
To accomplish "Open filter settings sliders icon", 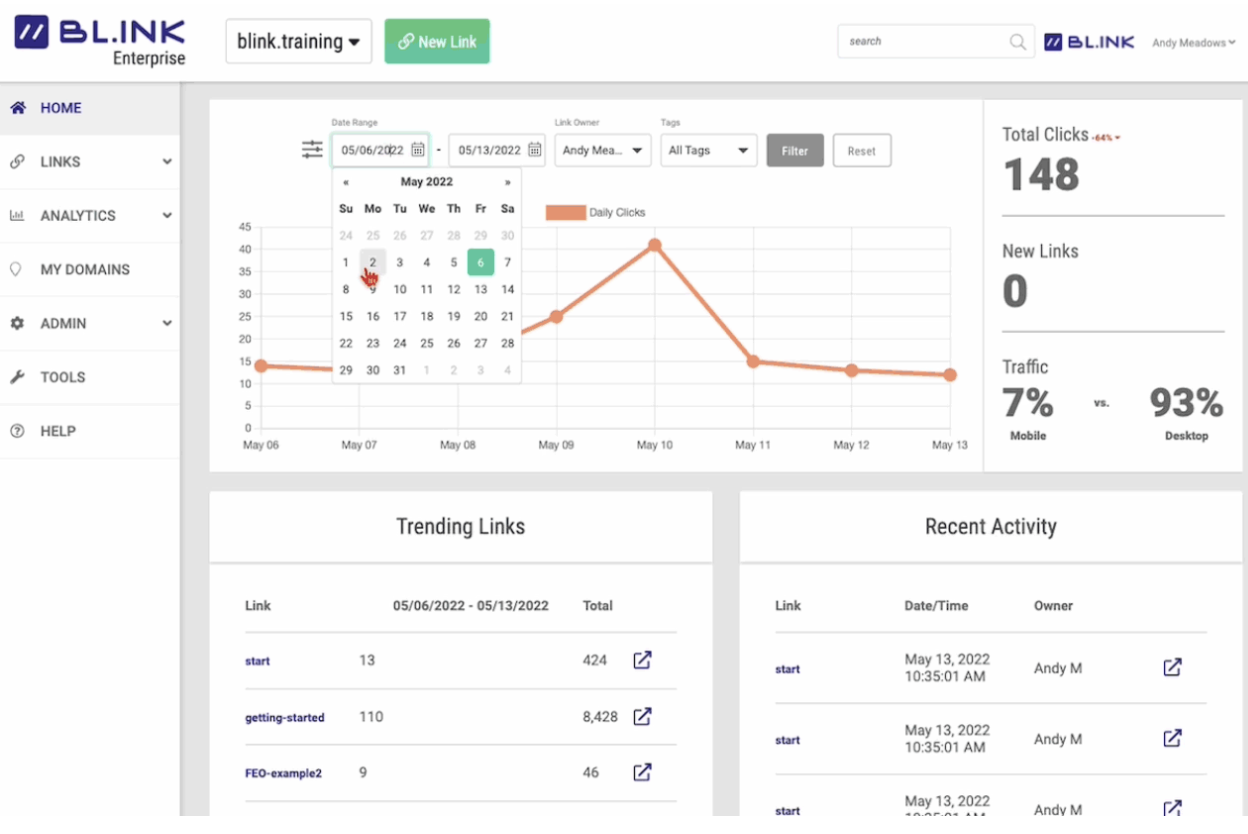I will (x=312, y=150).
